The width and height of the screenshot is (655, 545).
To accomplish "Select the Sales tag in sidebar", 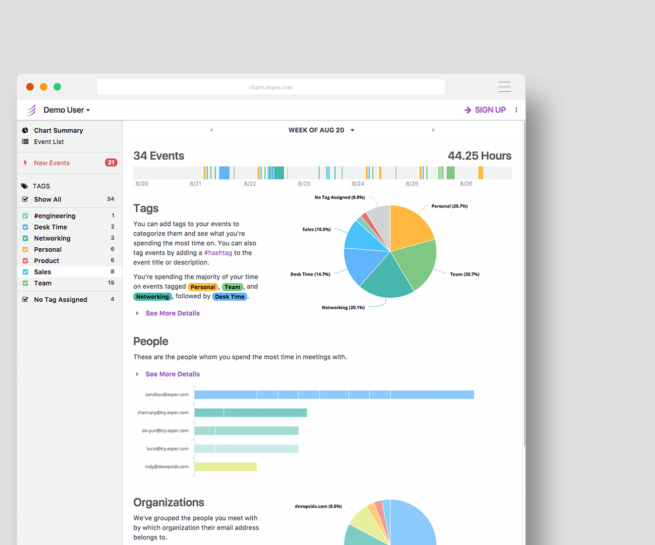I will (x=43, y=272).
